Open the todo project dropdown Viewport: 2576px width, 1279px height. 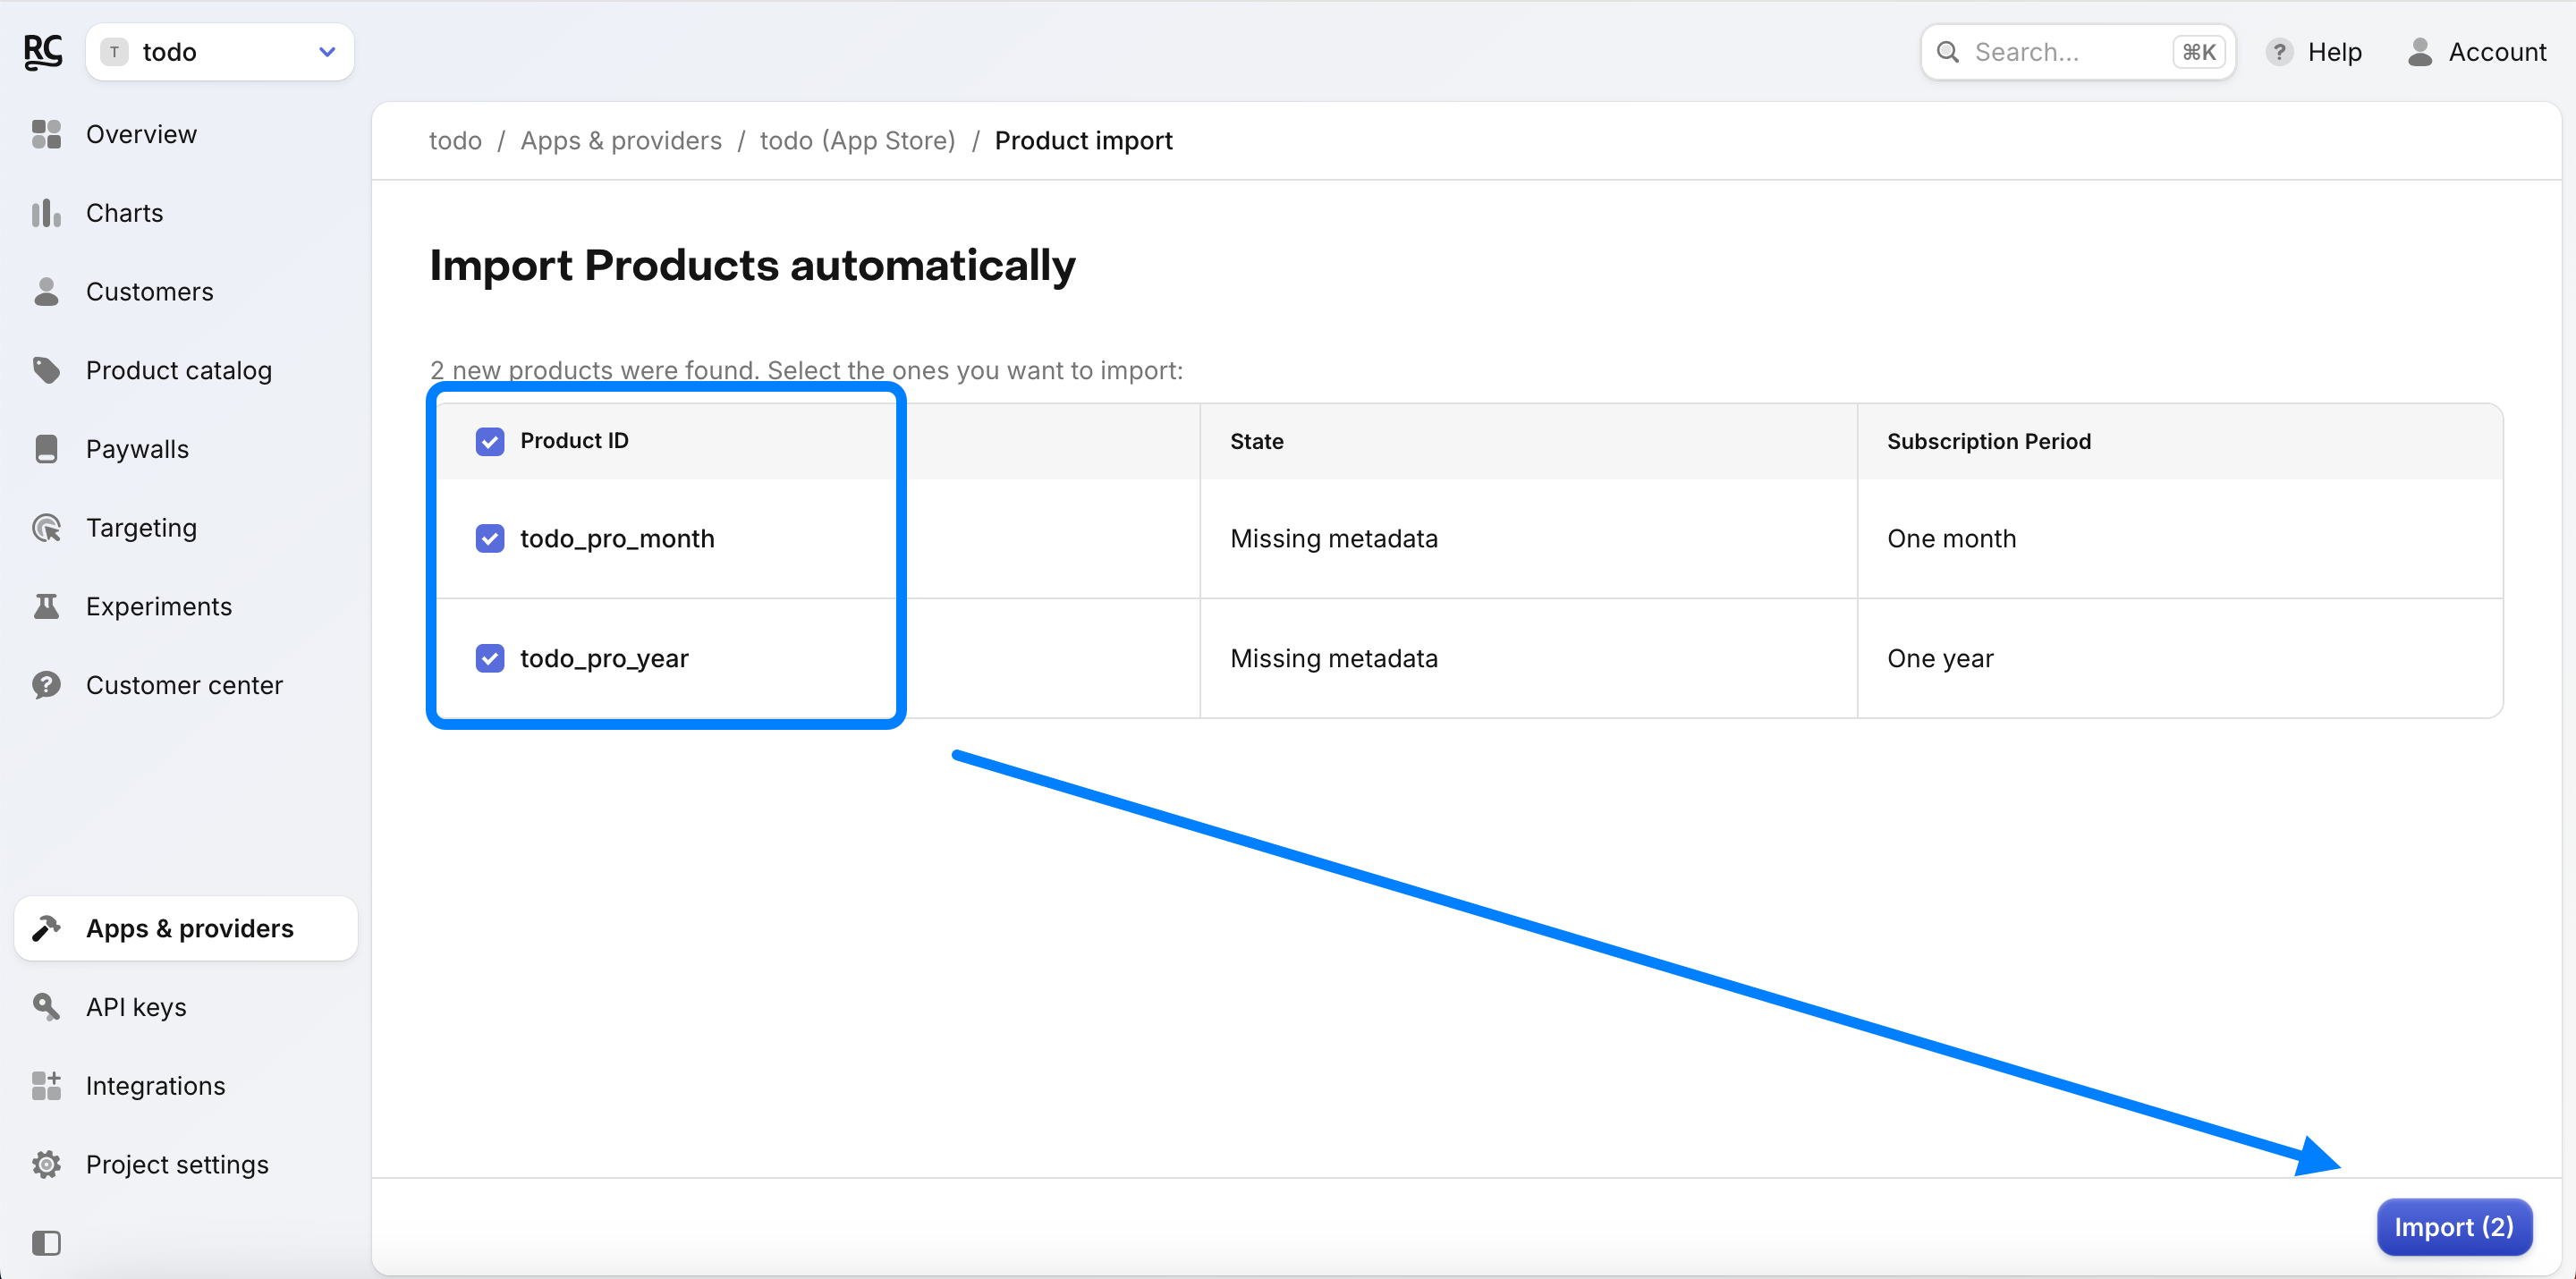(220, 52)
